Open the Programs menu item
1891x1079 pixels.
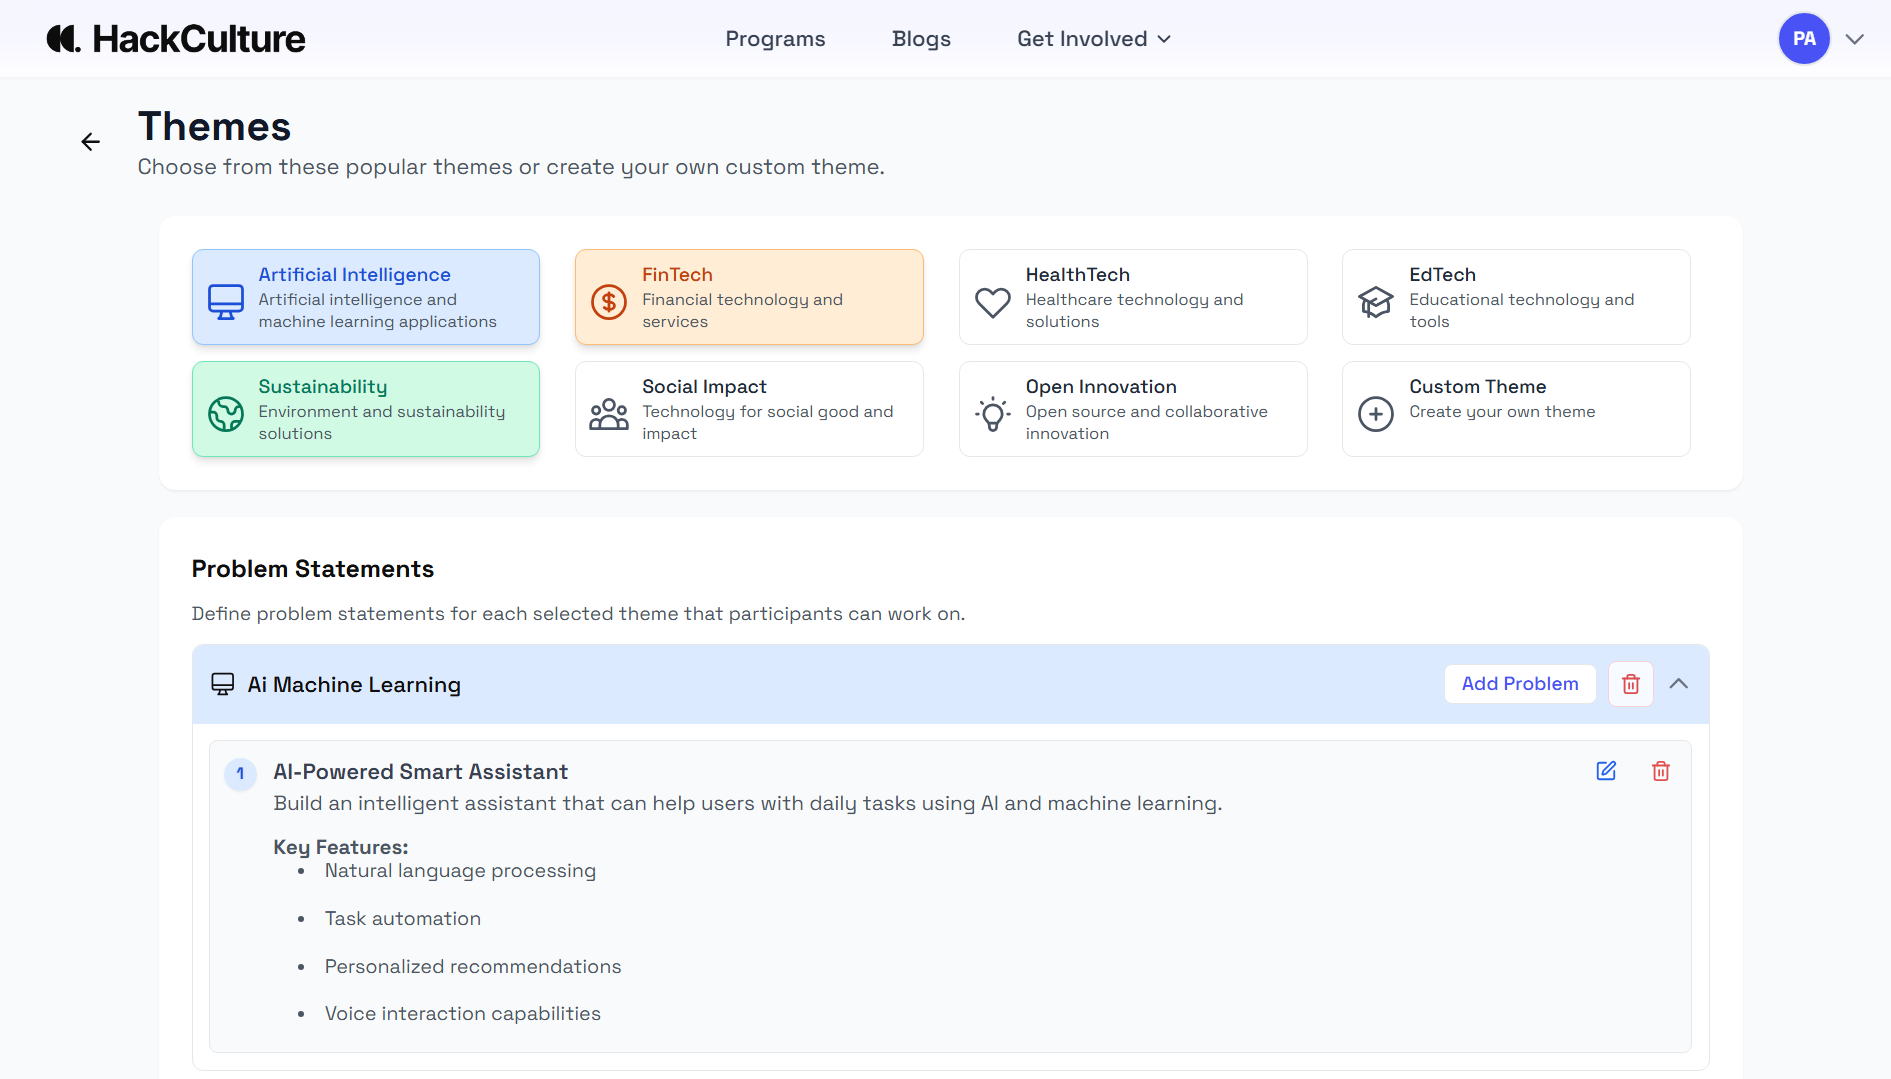(775, 39)
